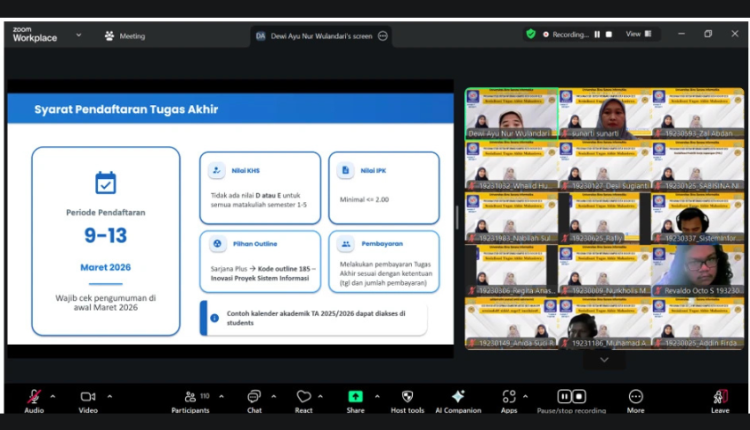Screen dimensions: 750x430
Task: Click the info icon beside kalender akademik
Action: tap(215, 318)
